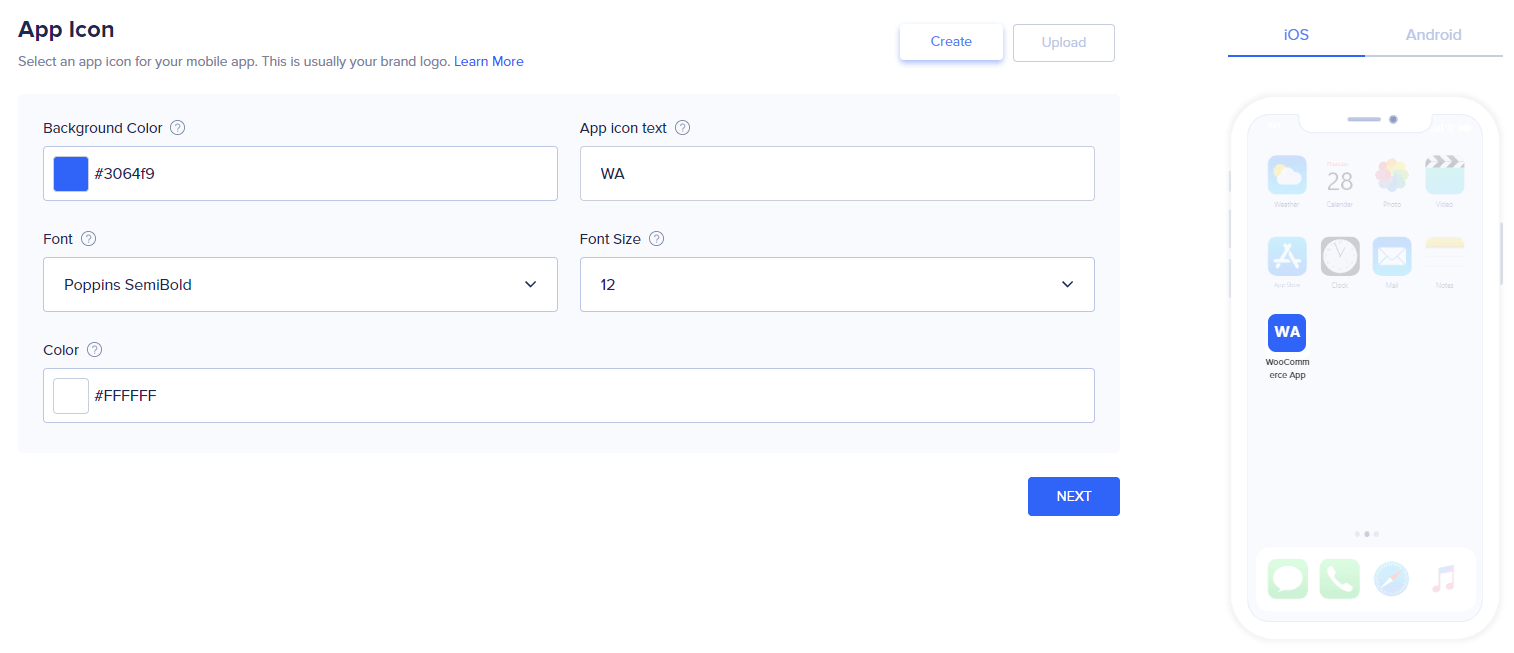1514x653 pixels.
Task: Select the Music icon in the dock
Action: tap(1444, 578)
